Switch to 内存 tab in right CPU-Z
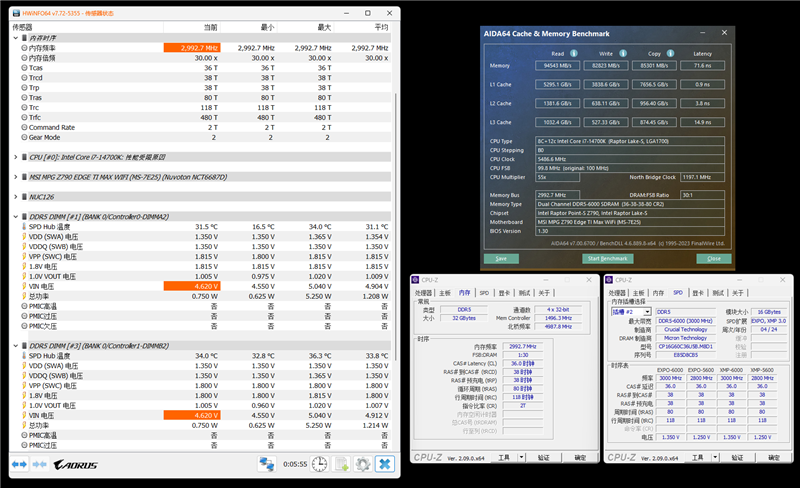This screenshot has height=488, width=800. coord(658,292)
